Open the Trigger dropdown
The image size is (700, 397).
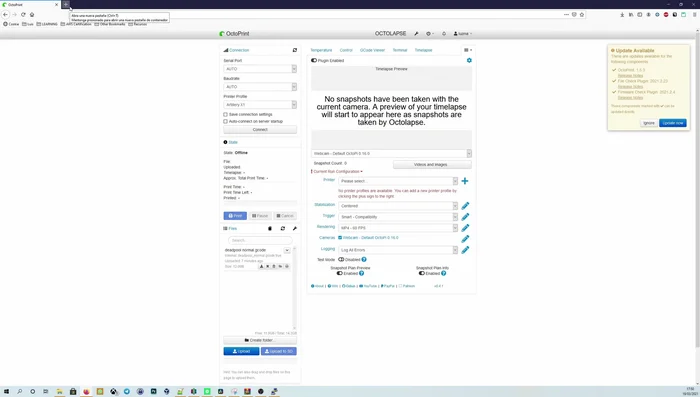[x=398, y=217]
